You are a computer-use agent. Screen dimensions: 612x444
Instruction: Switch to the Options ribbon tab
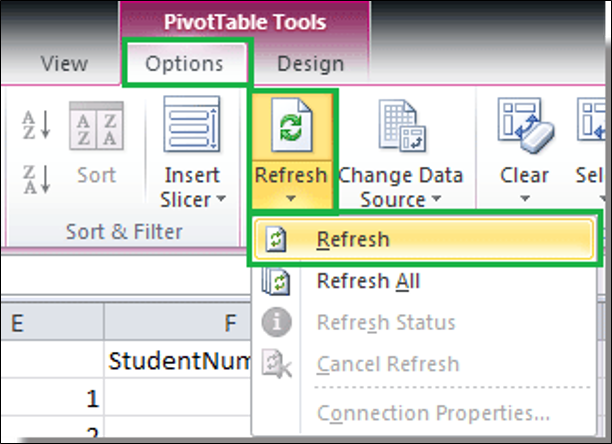pyautogui.click(x=184, y=63)
